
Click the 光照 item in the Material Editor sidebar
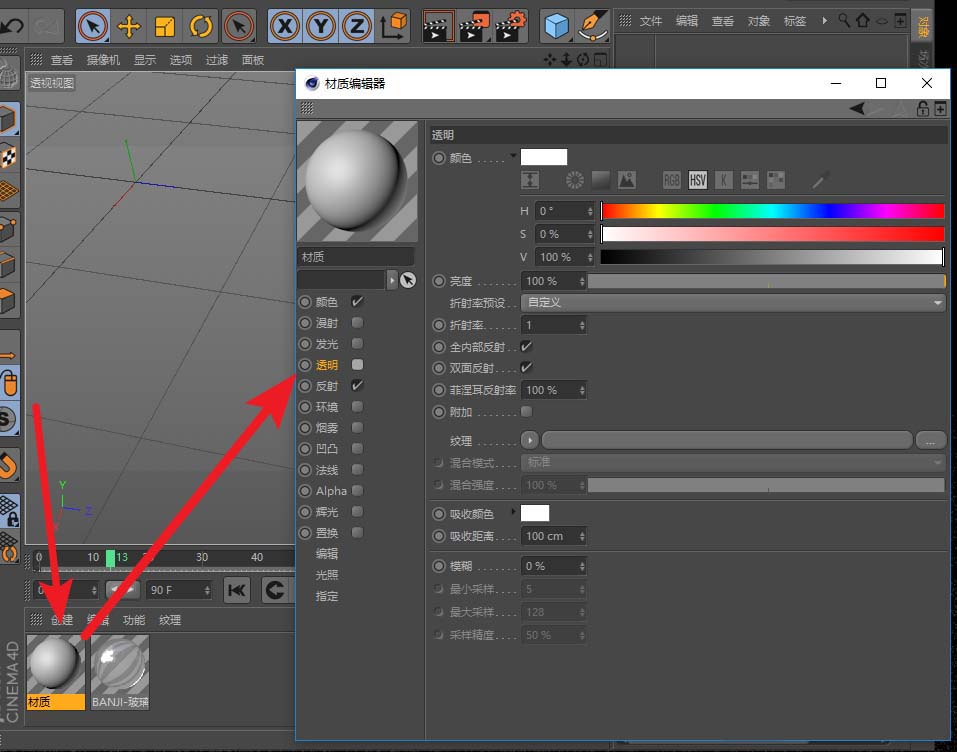click(327, 575)
